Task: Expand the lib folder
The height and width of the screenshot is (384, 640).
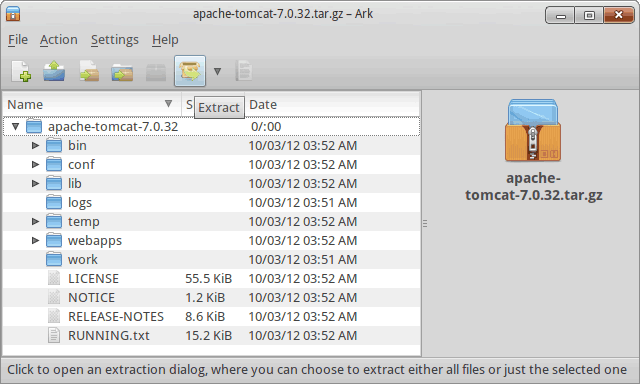Action: click(x=36, y=183)
